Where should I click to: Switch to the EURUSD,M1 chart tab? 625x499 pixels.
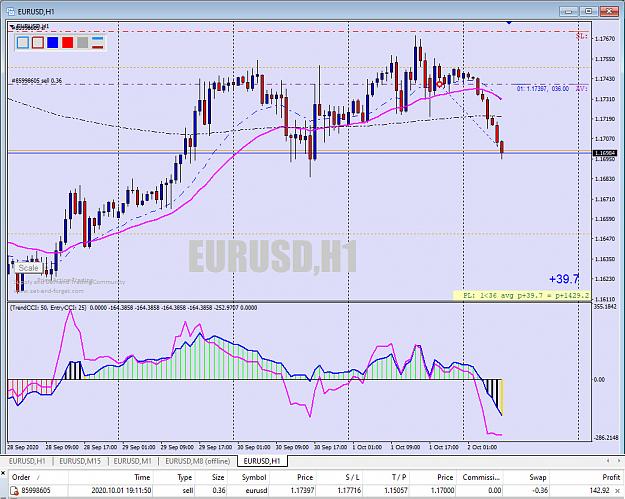(132, 461)
